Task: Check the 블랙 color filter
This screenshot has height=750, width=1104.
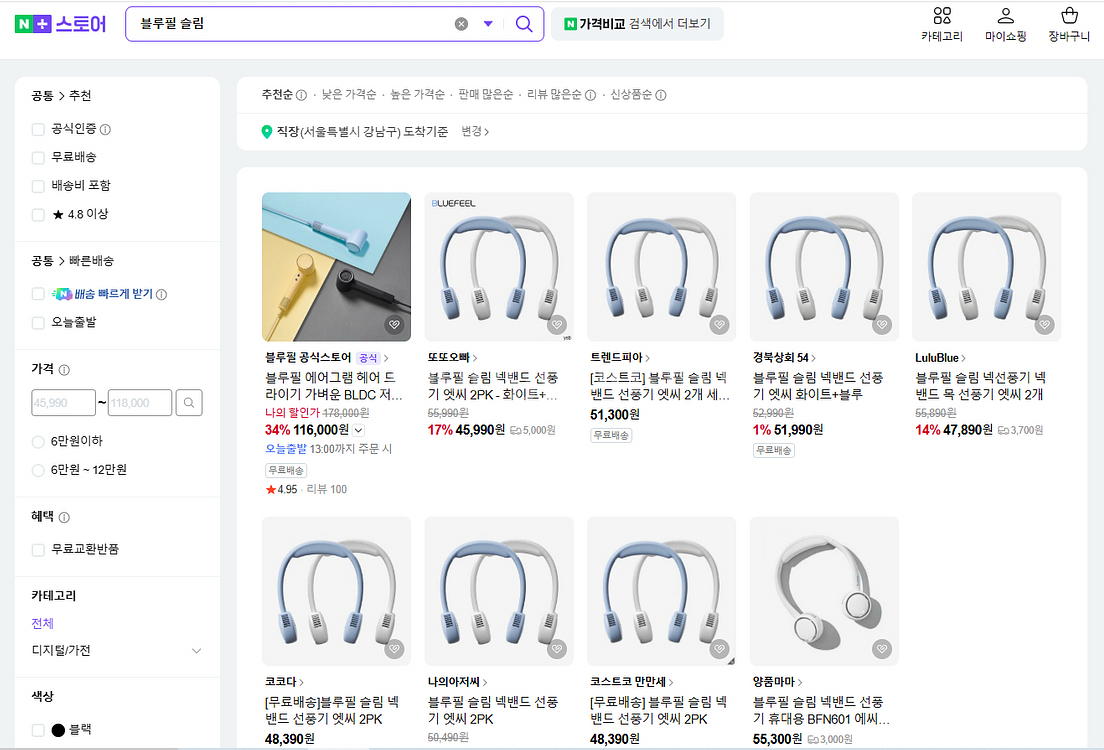Action: pyautogui.click(x=38, y=730)
